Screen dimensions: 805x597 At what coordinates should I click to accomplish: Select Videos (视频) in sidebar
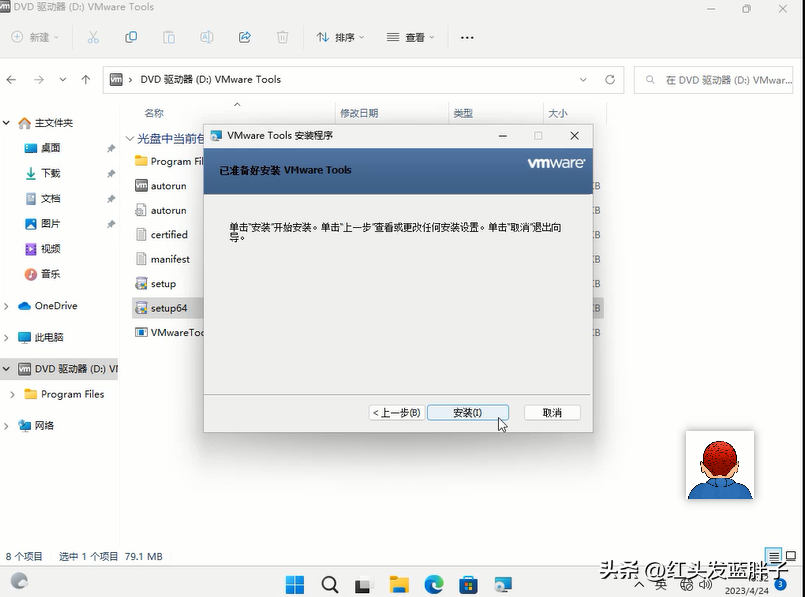click(x=50, y=248)
